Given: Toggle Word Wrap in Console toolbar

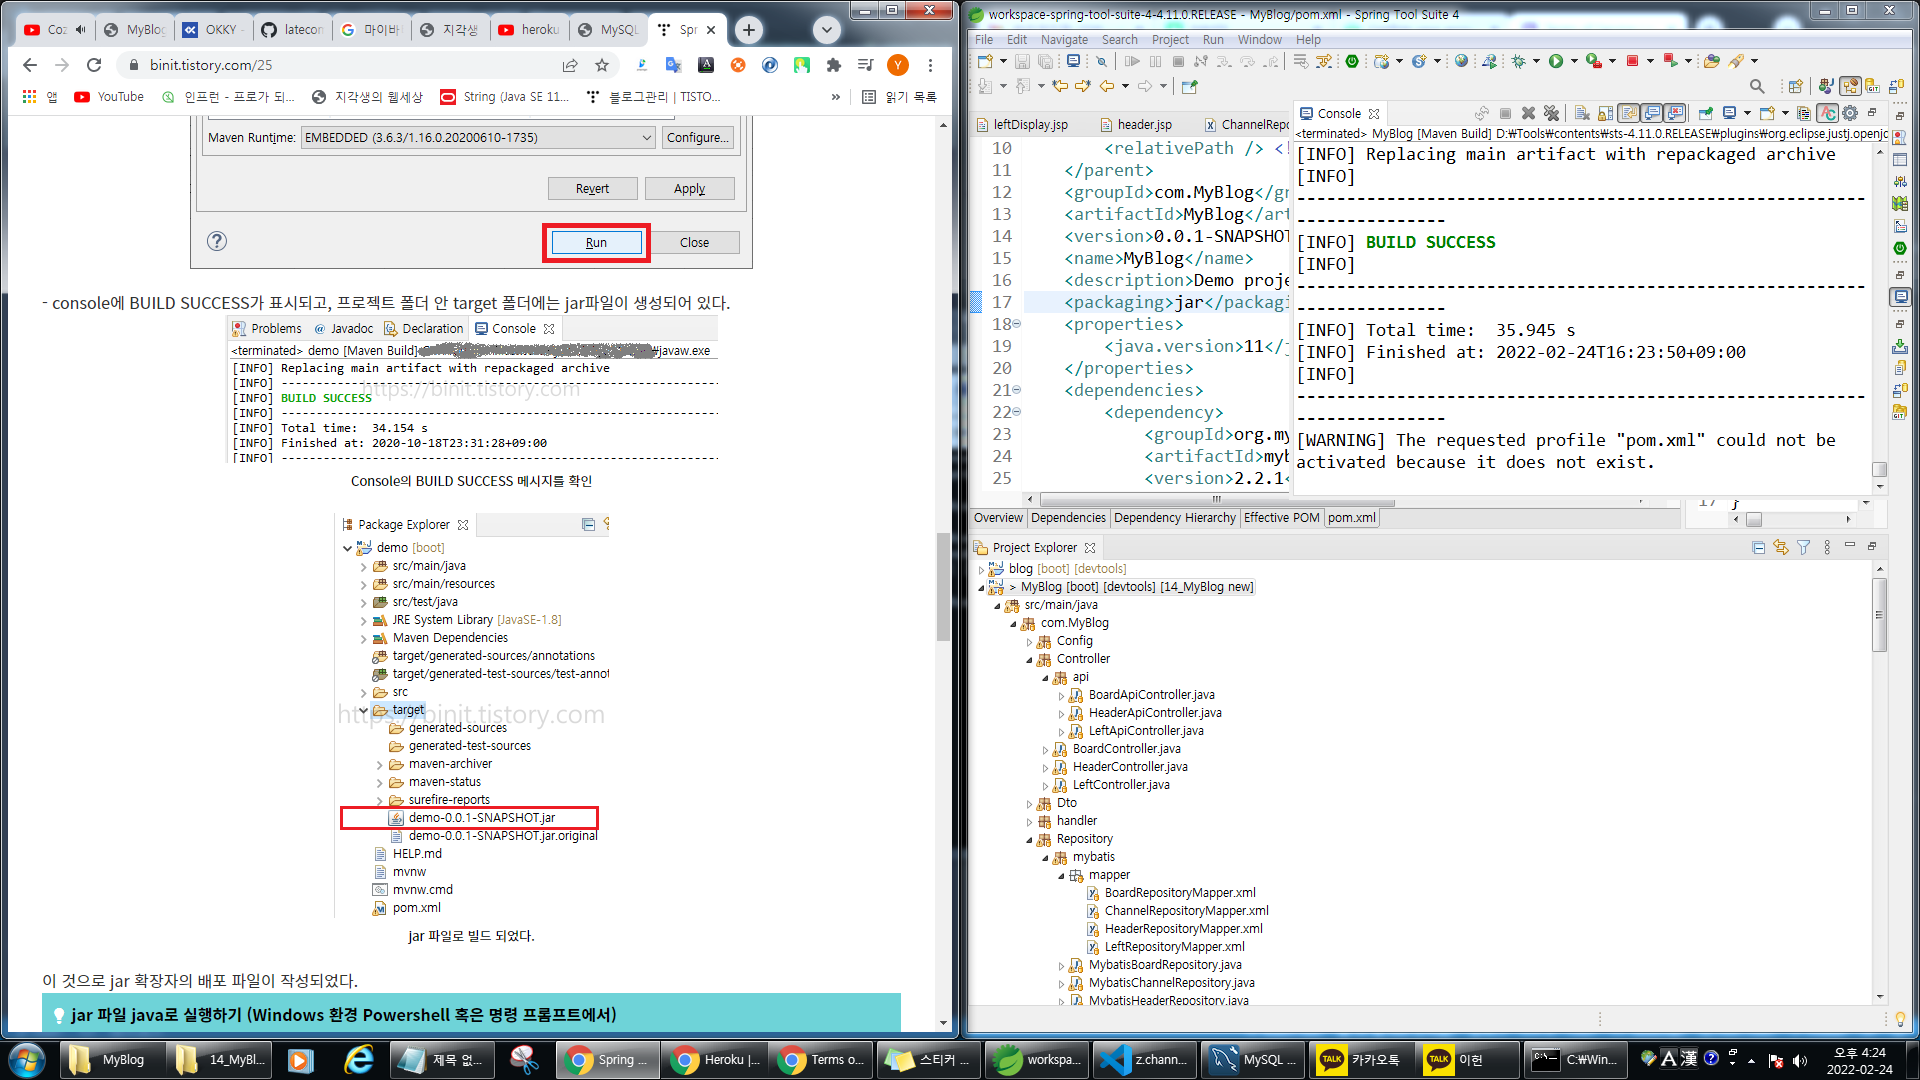Looking at the screenshot, I should tap(1628, 113).
